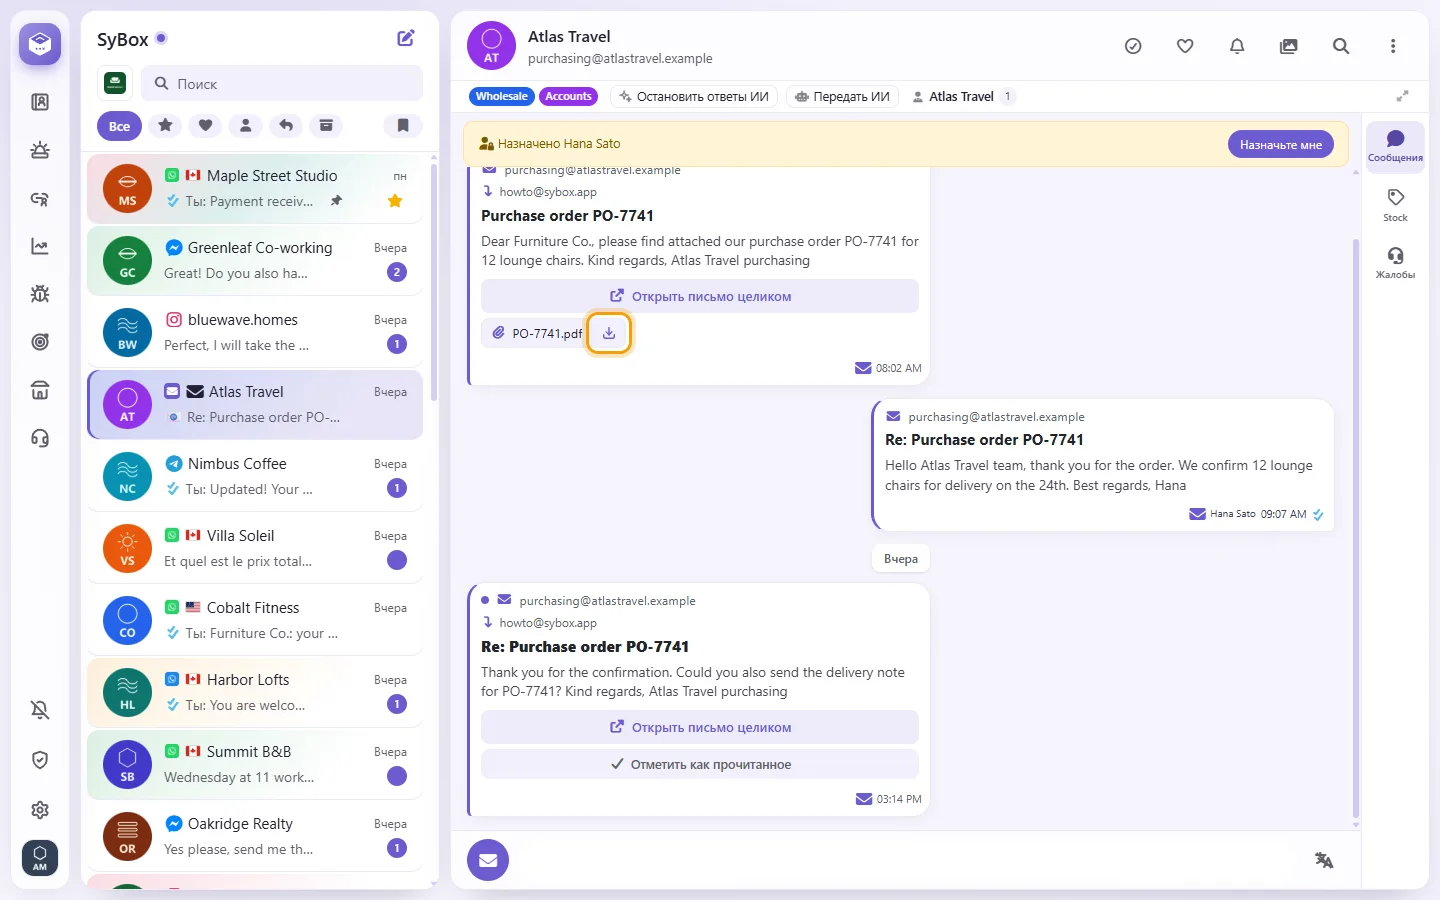Open analytics chart in left sidebar

click(x=40, y=246)
